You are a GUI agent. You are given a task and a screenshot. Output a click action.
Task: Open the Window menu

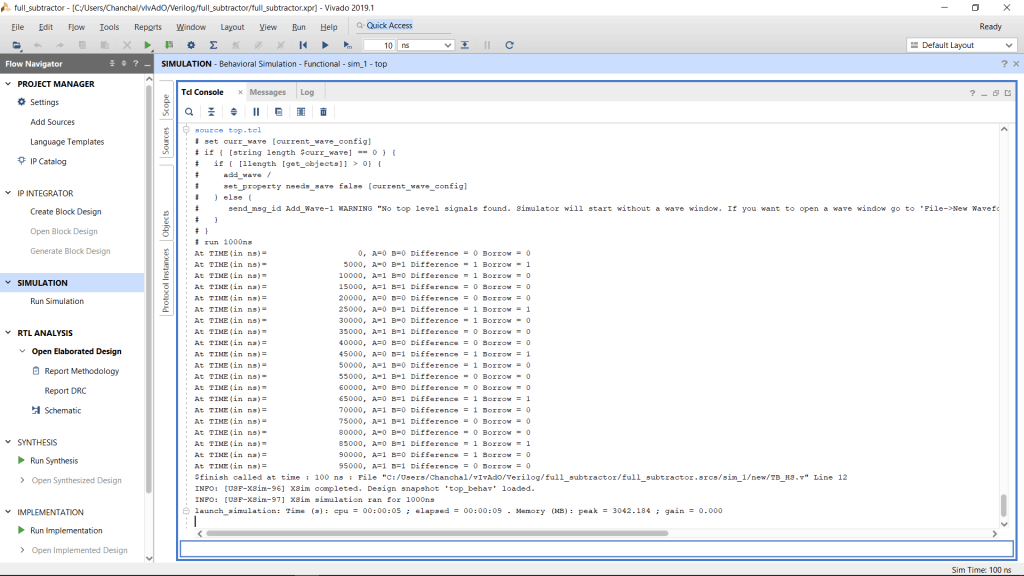coord(191,27)
